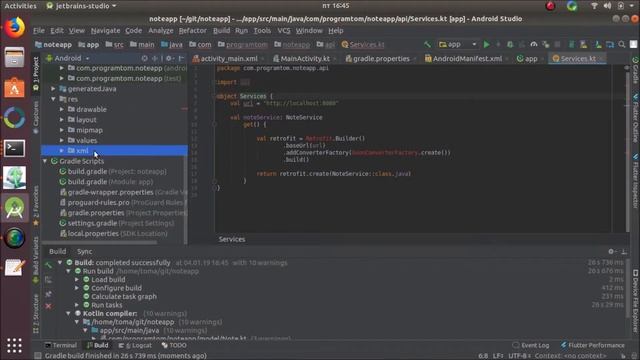The height and width of the screenshot is (360, 640).
Task: Click the jetbrains-studio app menu
Action: (81, 6)
